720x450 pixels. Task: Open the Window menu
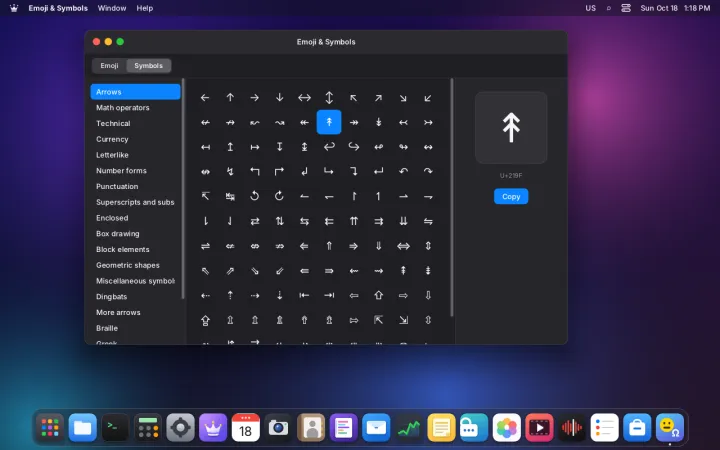[112, 8]
